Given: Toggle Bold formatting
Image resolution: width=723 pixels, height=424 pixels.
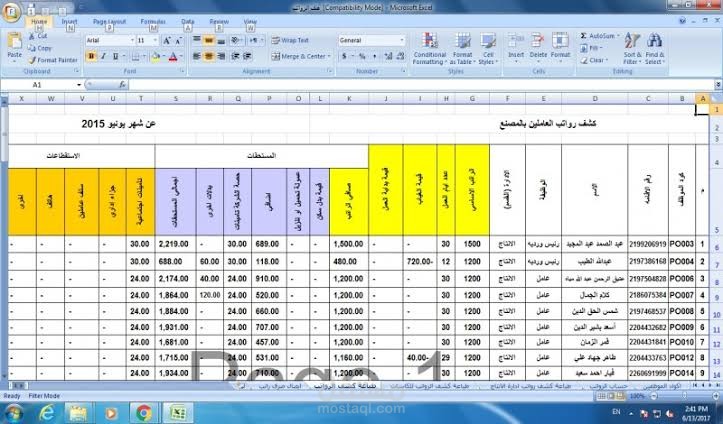Looking at the screenshot, I should click(91, 57).
